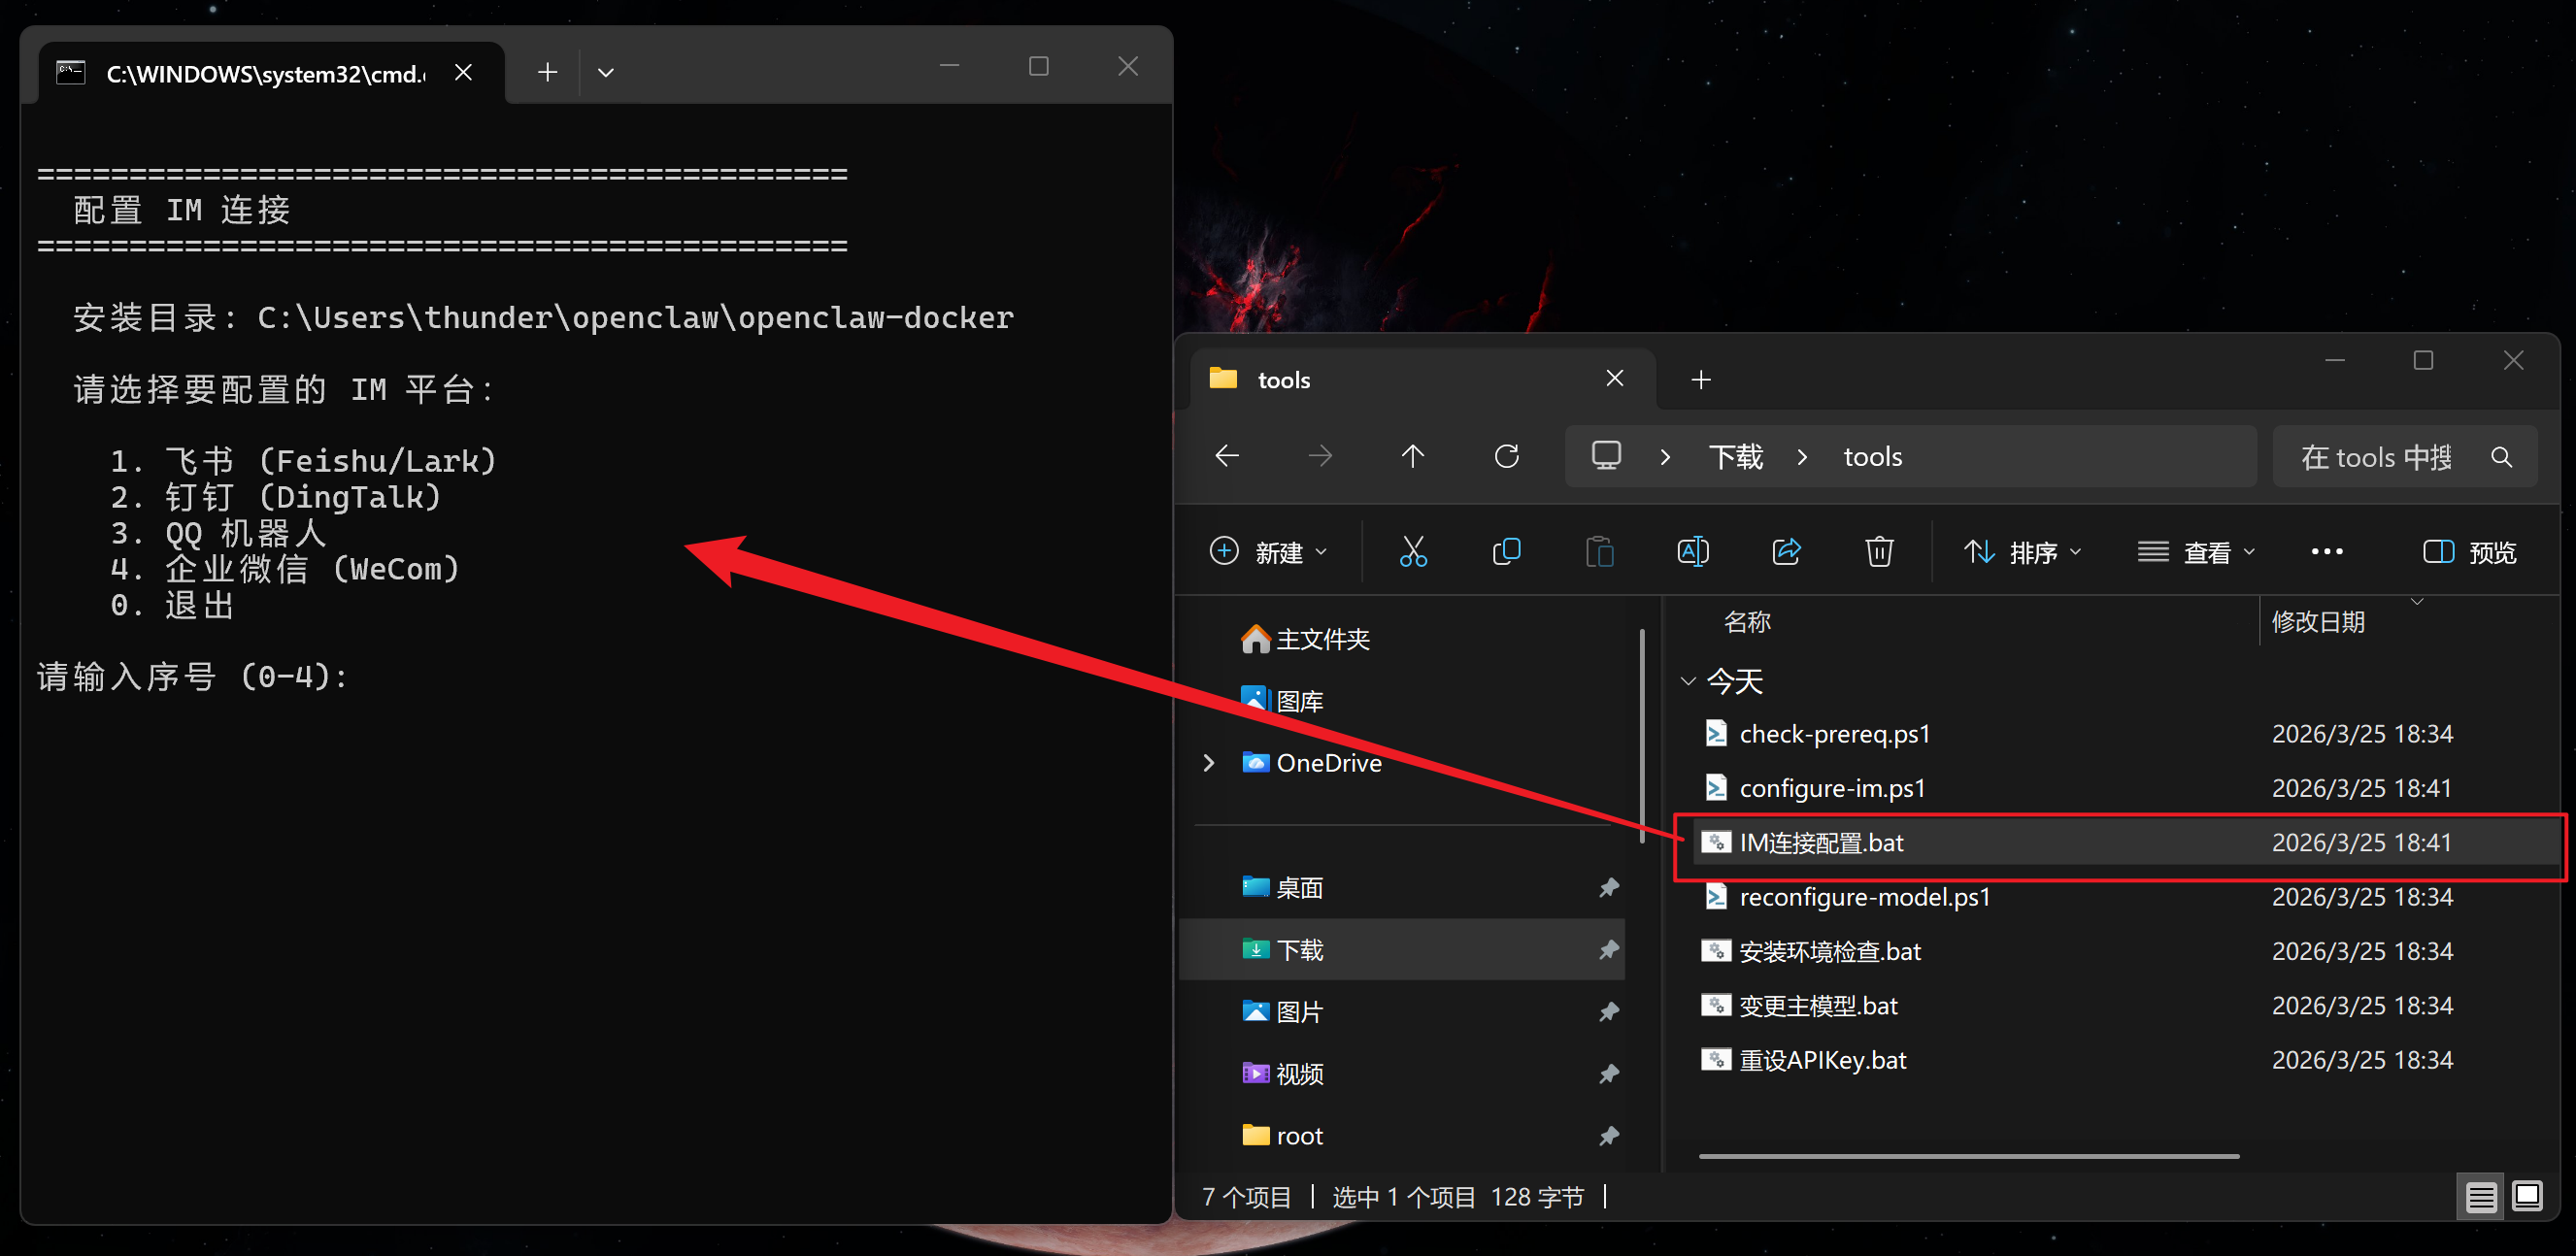Click the Share icon in Explorer toolbar
The height and width of the screenshot is (1256, 2576).
point(1786,551)
